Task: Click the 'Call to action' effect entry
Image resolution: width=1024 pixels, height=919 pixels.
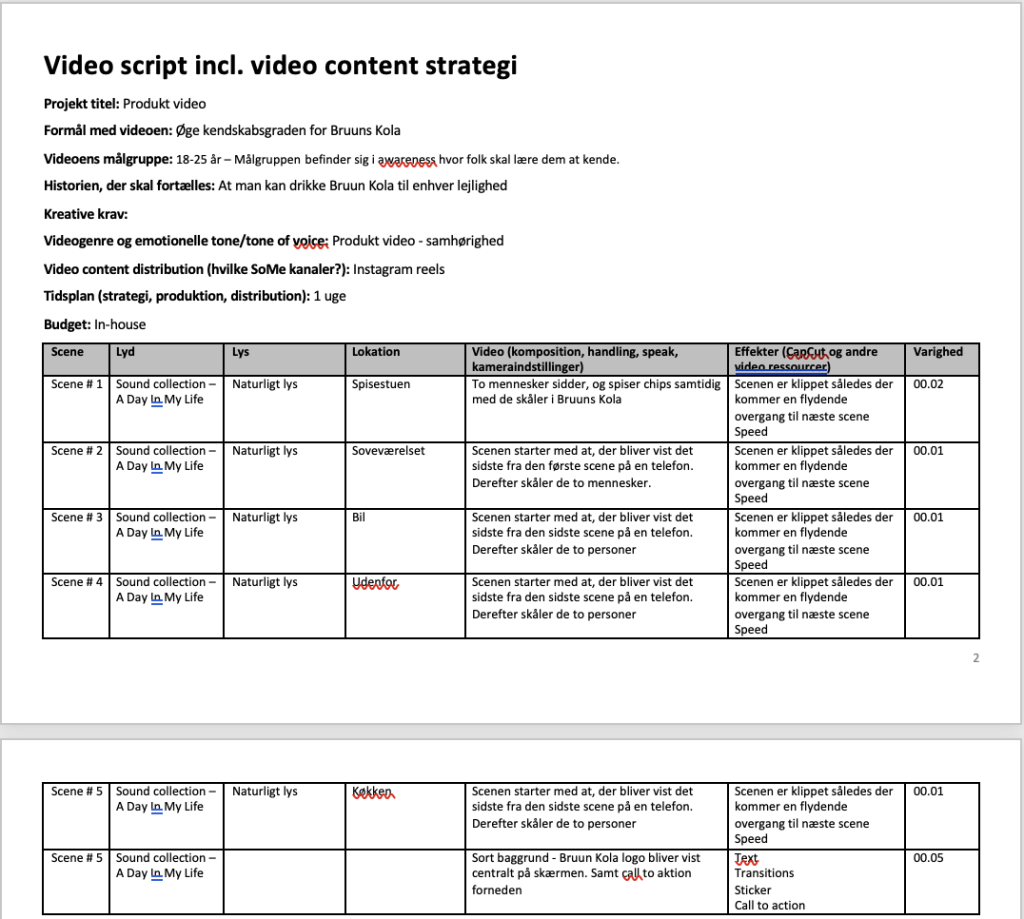Action: [769, 905]
